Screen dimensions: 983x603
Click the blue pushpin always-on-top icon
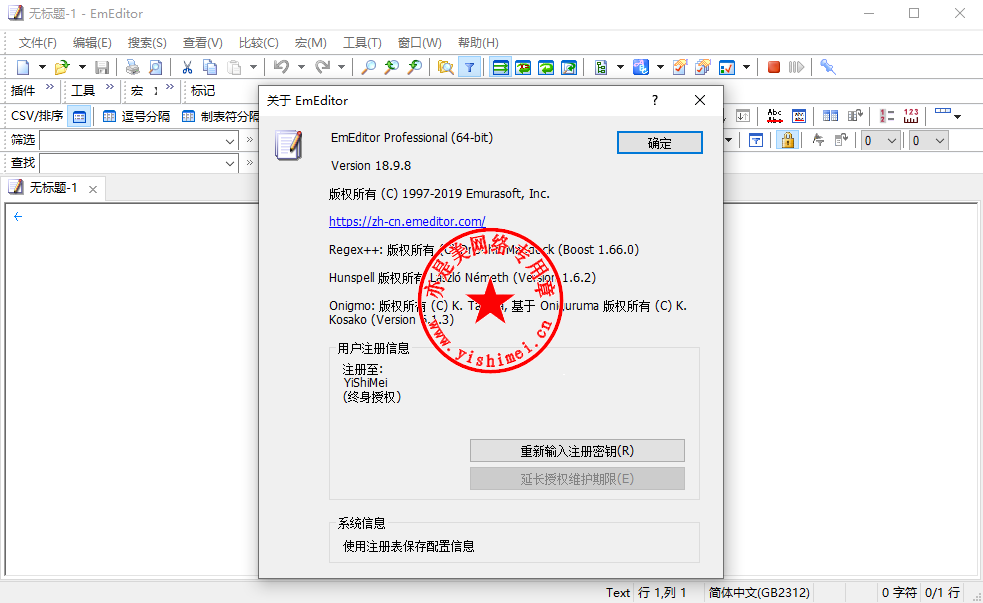pos(828,67)
